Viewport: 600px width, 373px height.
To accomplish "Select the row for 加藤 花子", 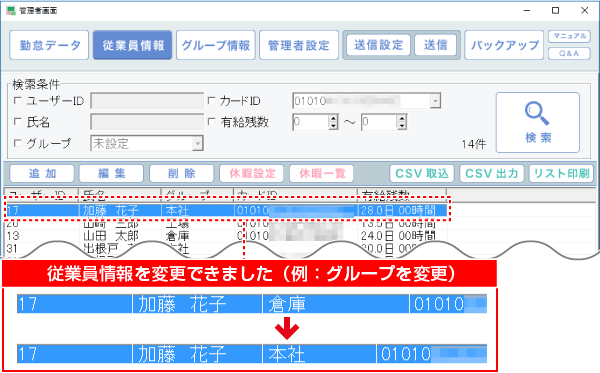I will point(226,210).
